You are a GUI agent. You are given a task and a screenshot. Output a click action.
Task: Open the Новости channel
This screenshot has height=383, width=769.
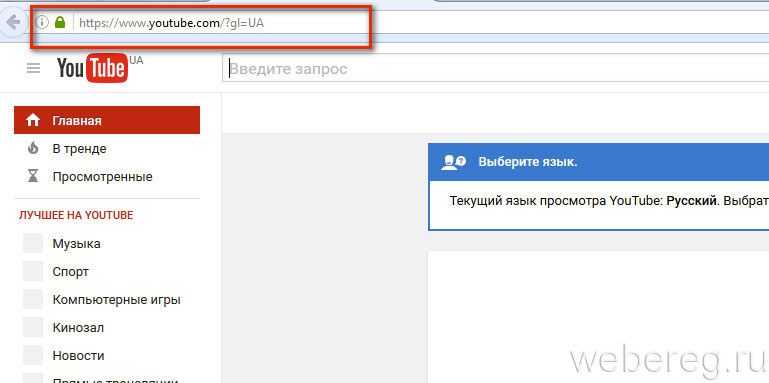[78, 356]
